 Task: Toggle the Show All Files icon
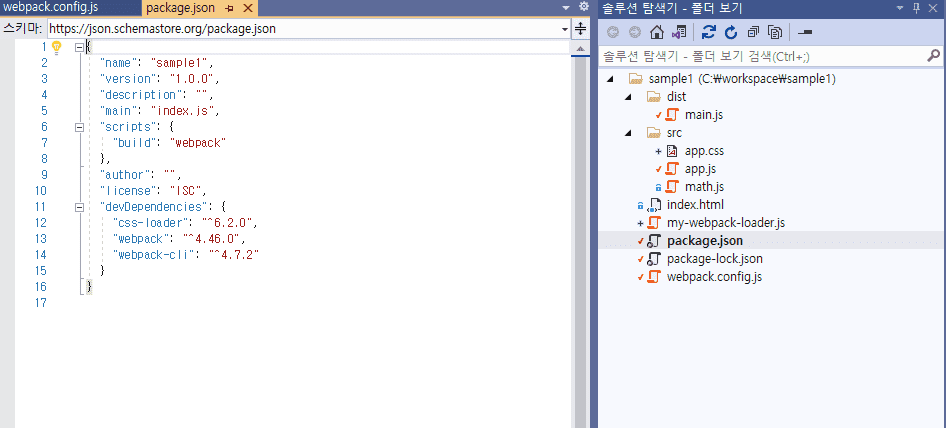pos(775,32)
